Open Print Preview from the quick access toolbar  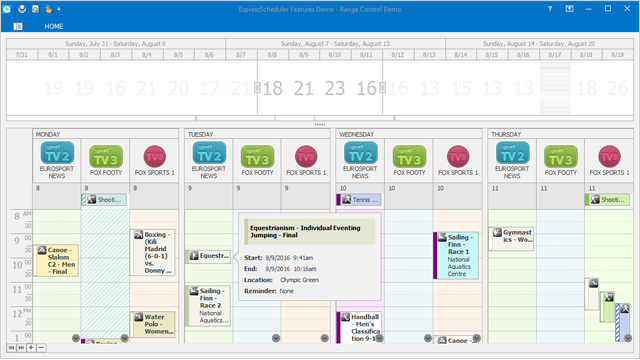point(36,9)
